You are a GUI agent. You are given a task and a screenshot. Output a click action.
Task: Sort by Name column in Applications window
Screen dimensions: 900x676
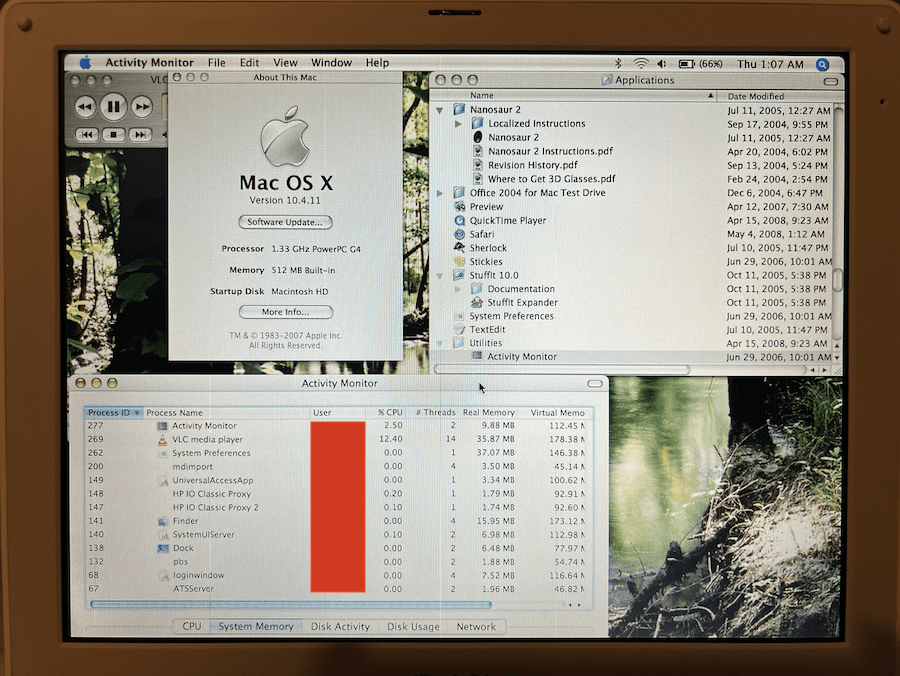coord(574,96)
